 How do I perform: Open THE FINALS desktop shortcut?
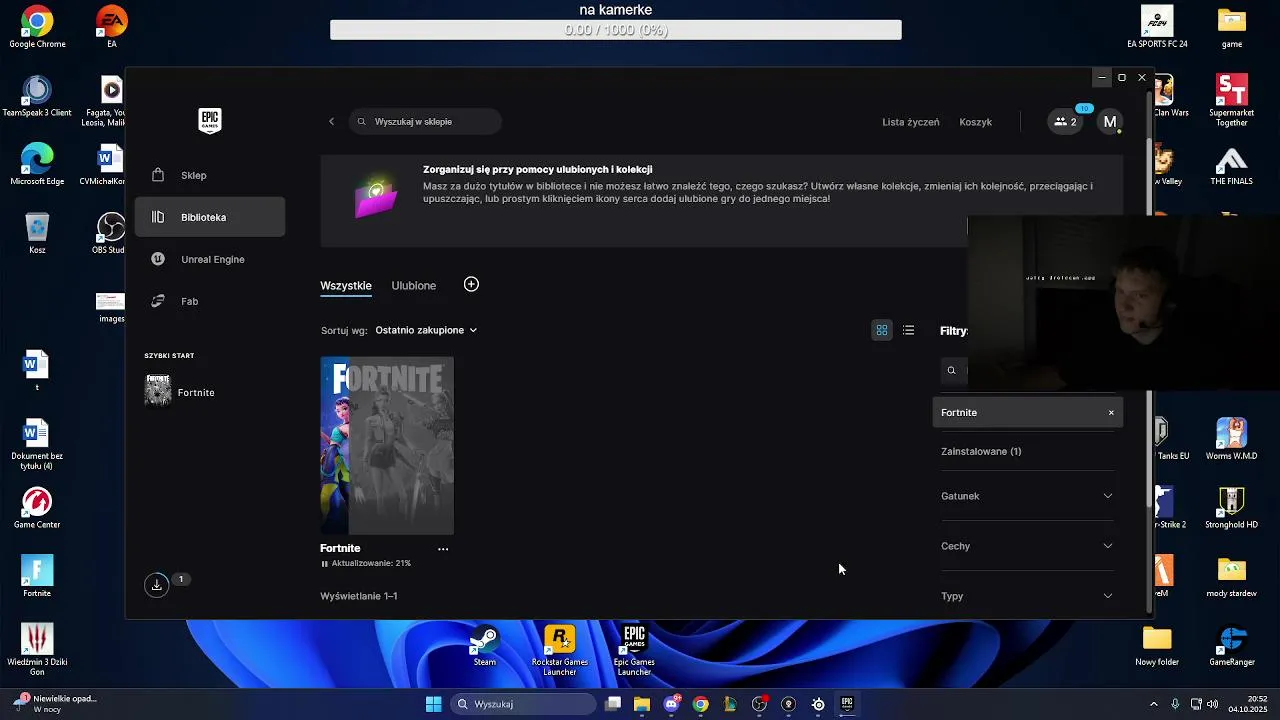pos(1232,164)
